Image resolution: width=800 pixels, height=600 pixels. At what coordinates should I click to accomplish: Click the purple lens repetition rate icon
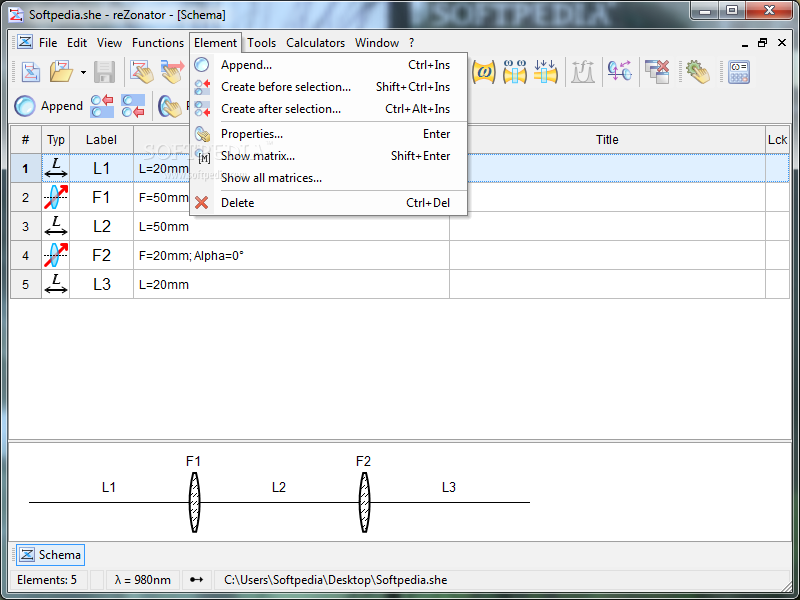tap(619, 72)
